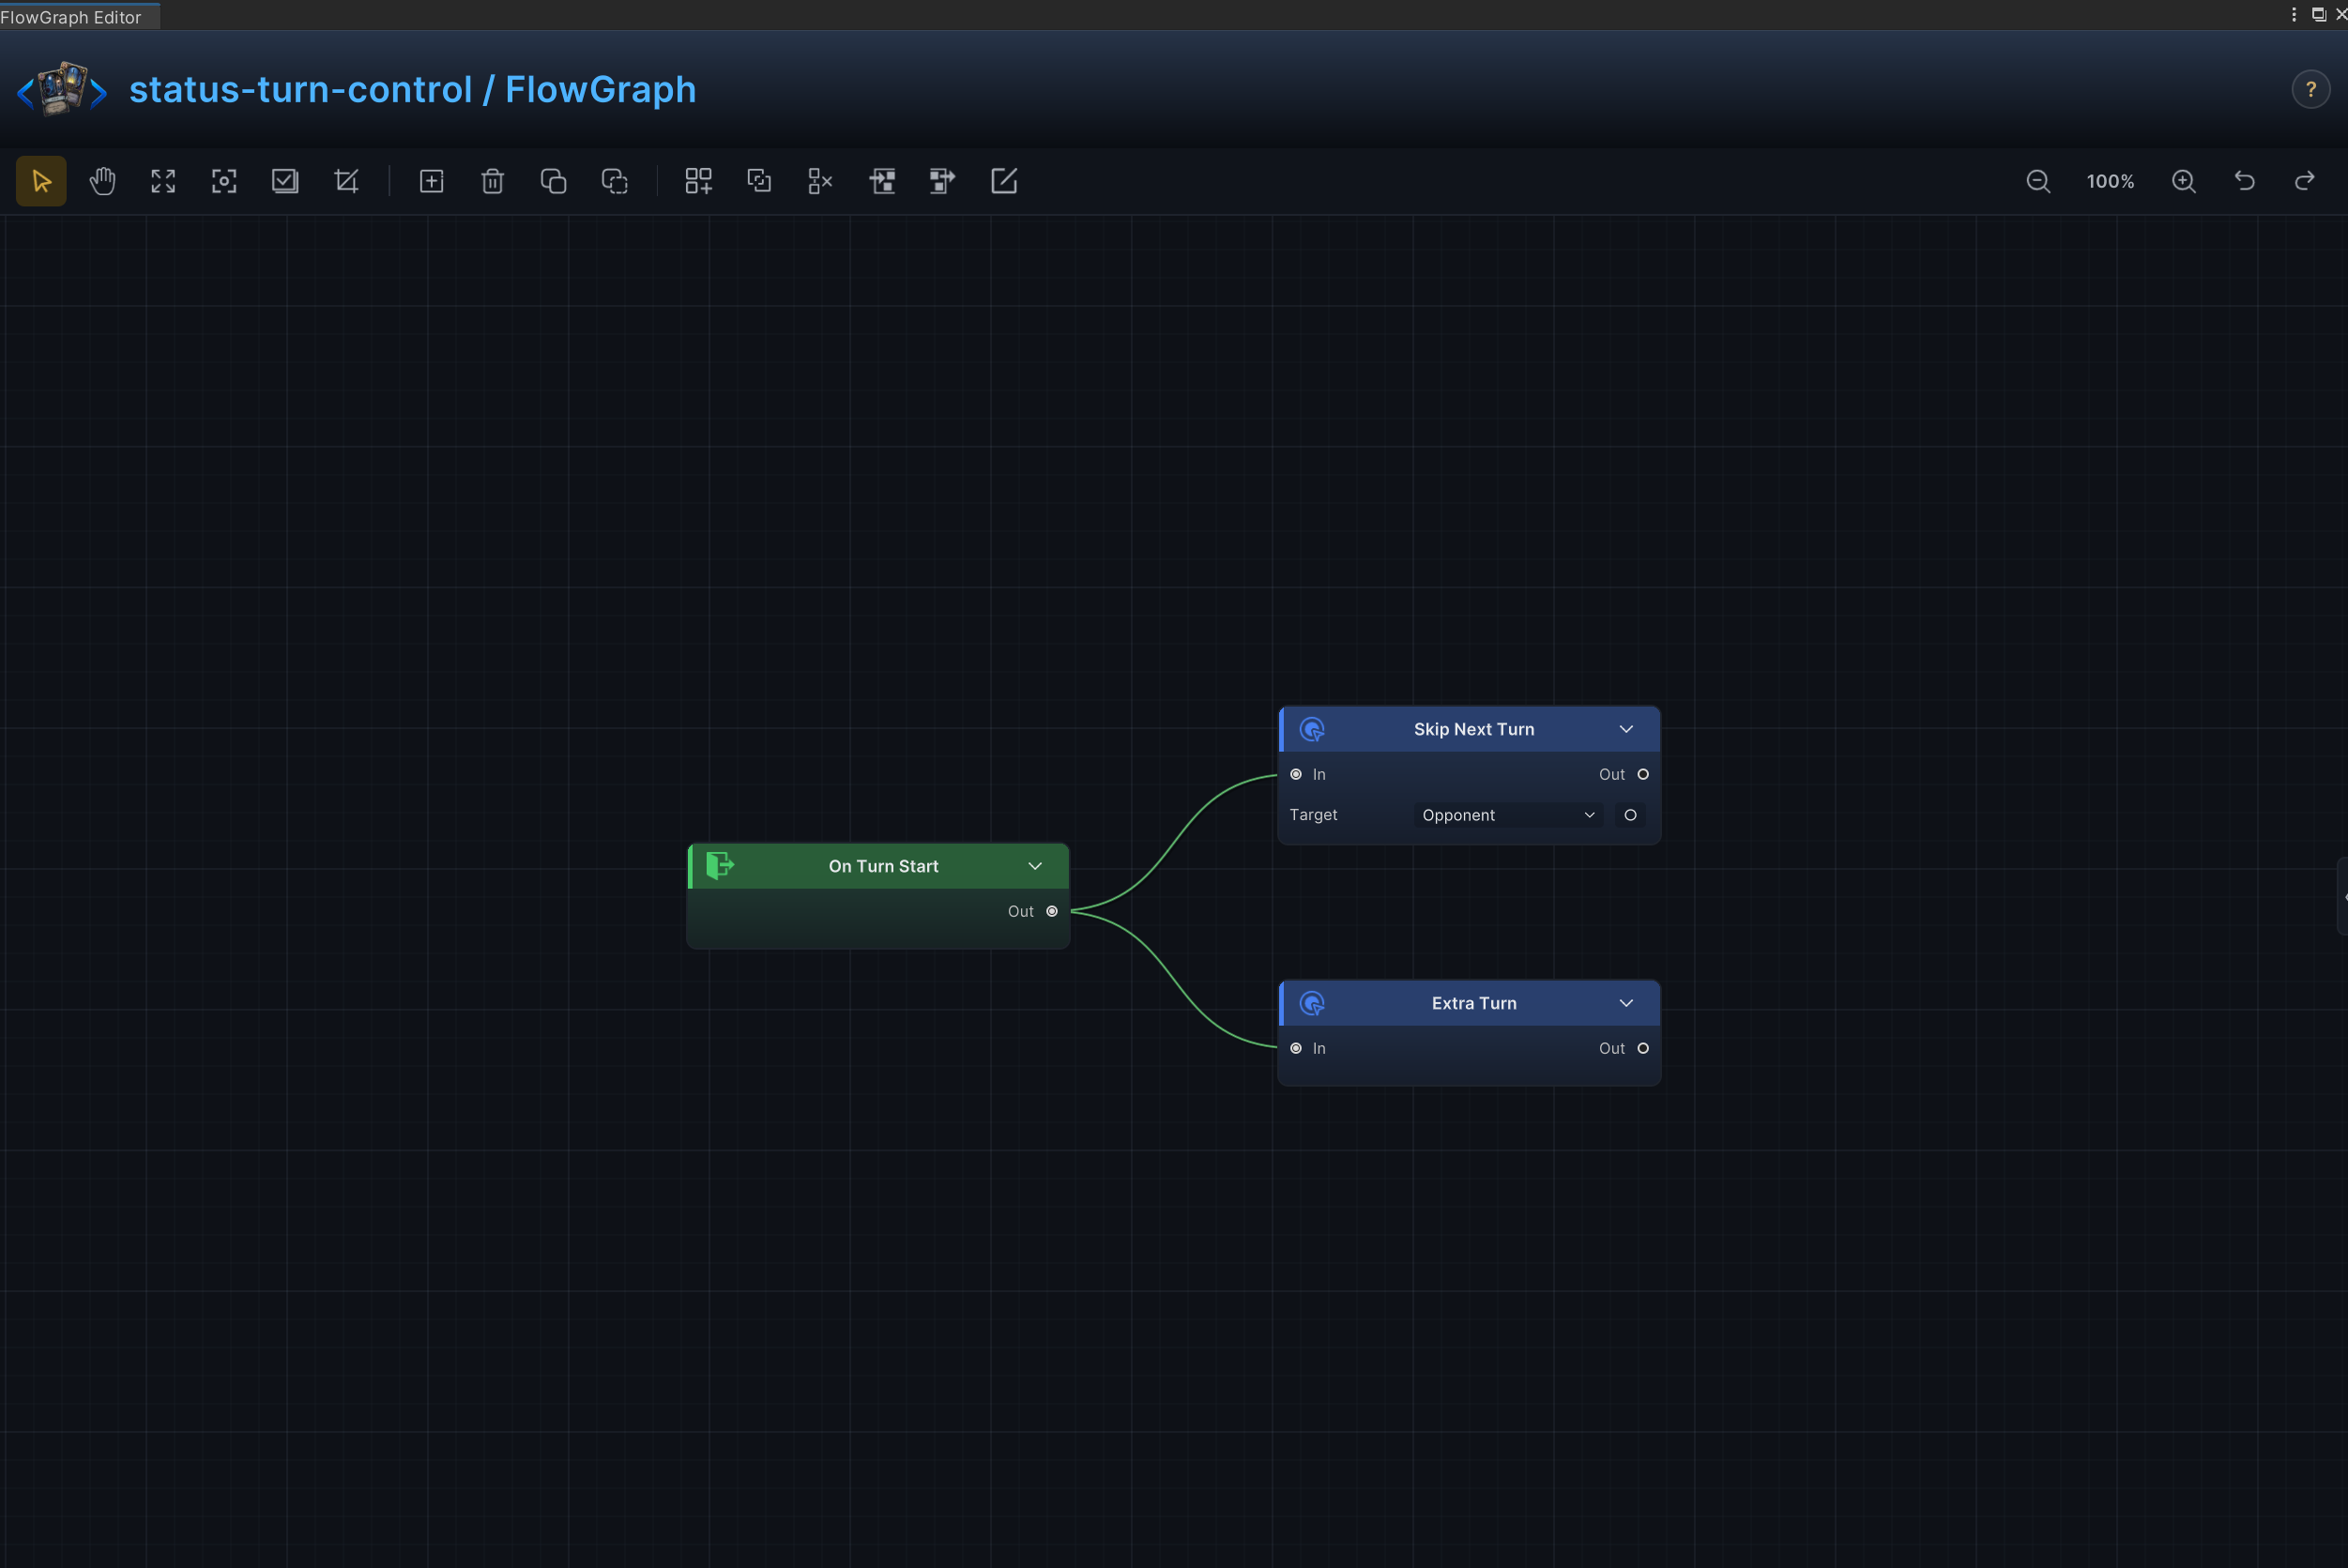
Task: Click the status-turn-control / FlowGraph title
Action: click(x=413, y=89)
